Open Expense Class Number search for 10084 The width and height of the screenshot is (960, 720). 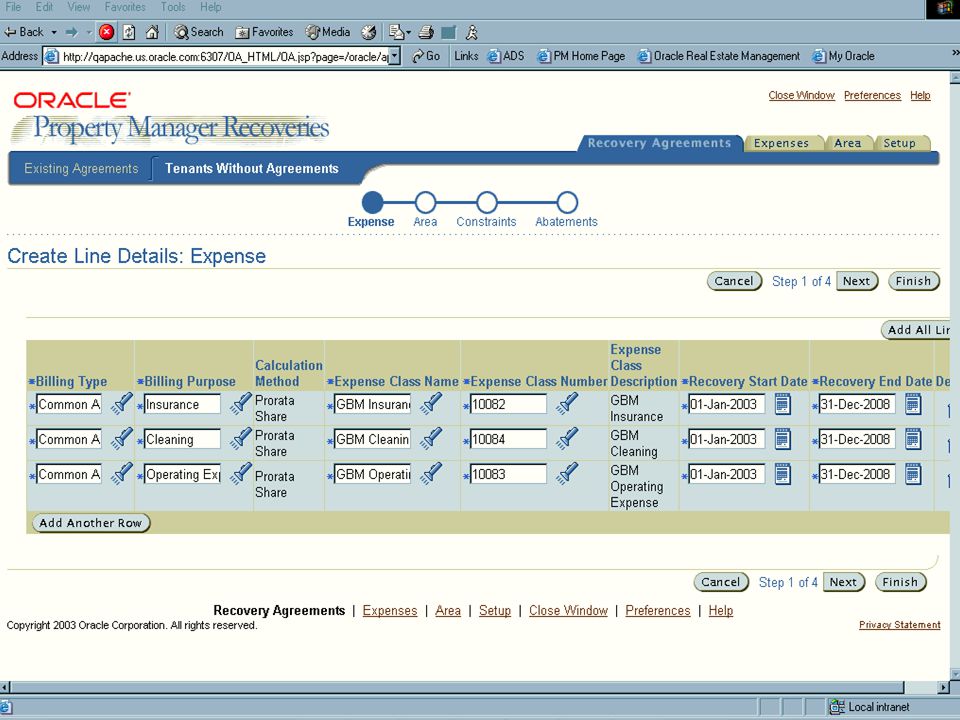click(x=567, y=438)
